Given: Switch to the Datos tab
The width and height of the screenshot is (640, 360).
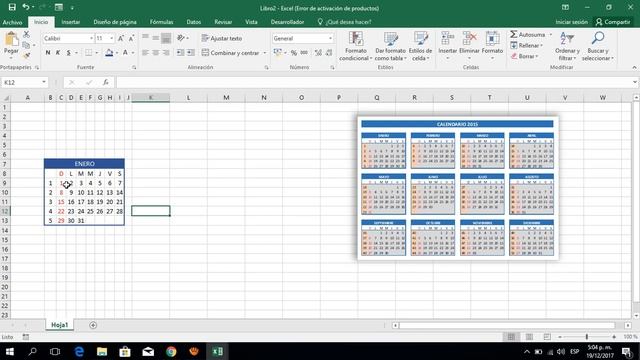Looking at the screenshot, I should click(x=193, y=22).
